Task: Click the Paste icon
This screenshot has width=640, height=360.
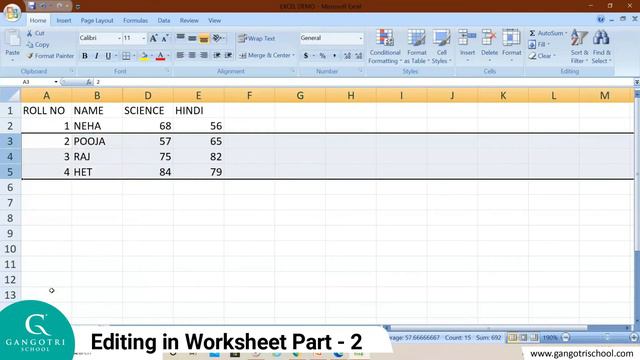Action: (x=12, y=39)
